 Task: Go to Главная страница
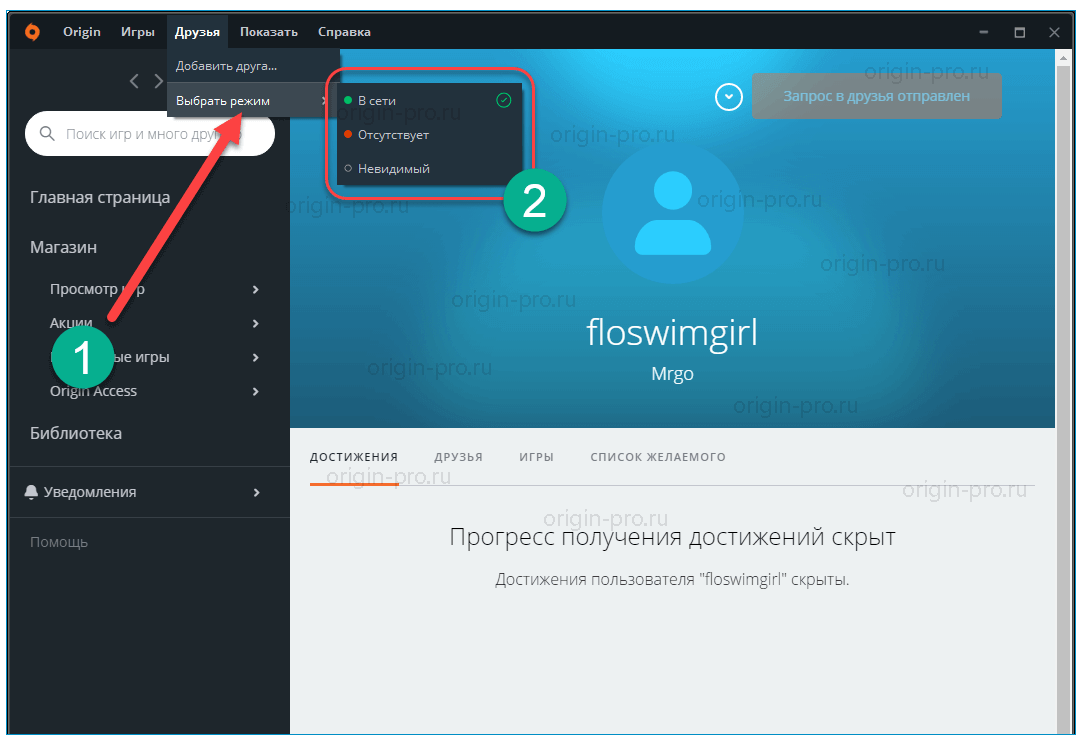tap(99, 198)
